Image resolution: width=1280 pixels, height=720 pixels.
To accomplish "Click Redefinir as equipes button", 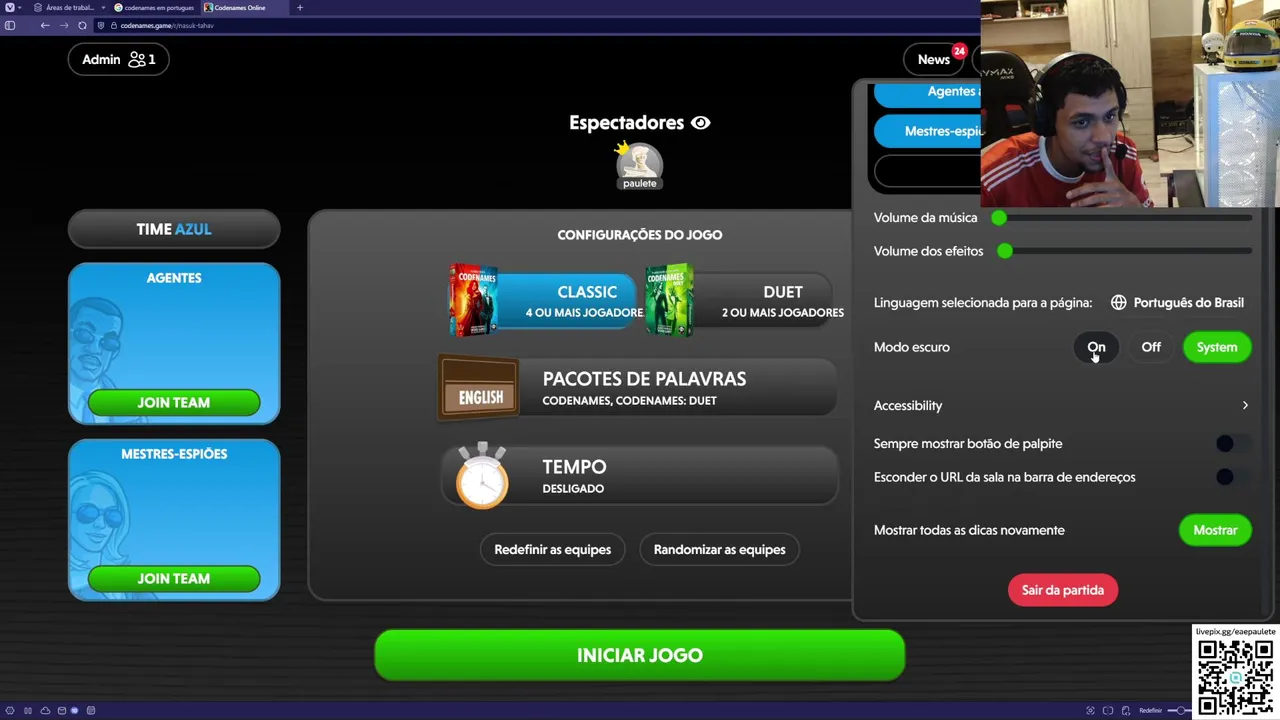I will pyautogui.click(x=552, y=549).
